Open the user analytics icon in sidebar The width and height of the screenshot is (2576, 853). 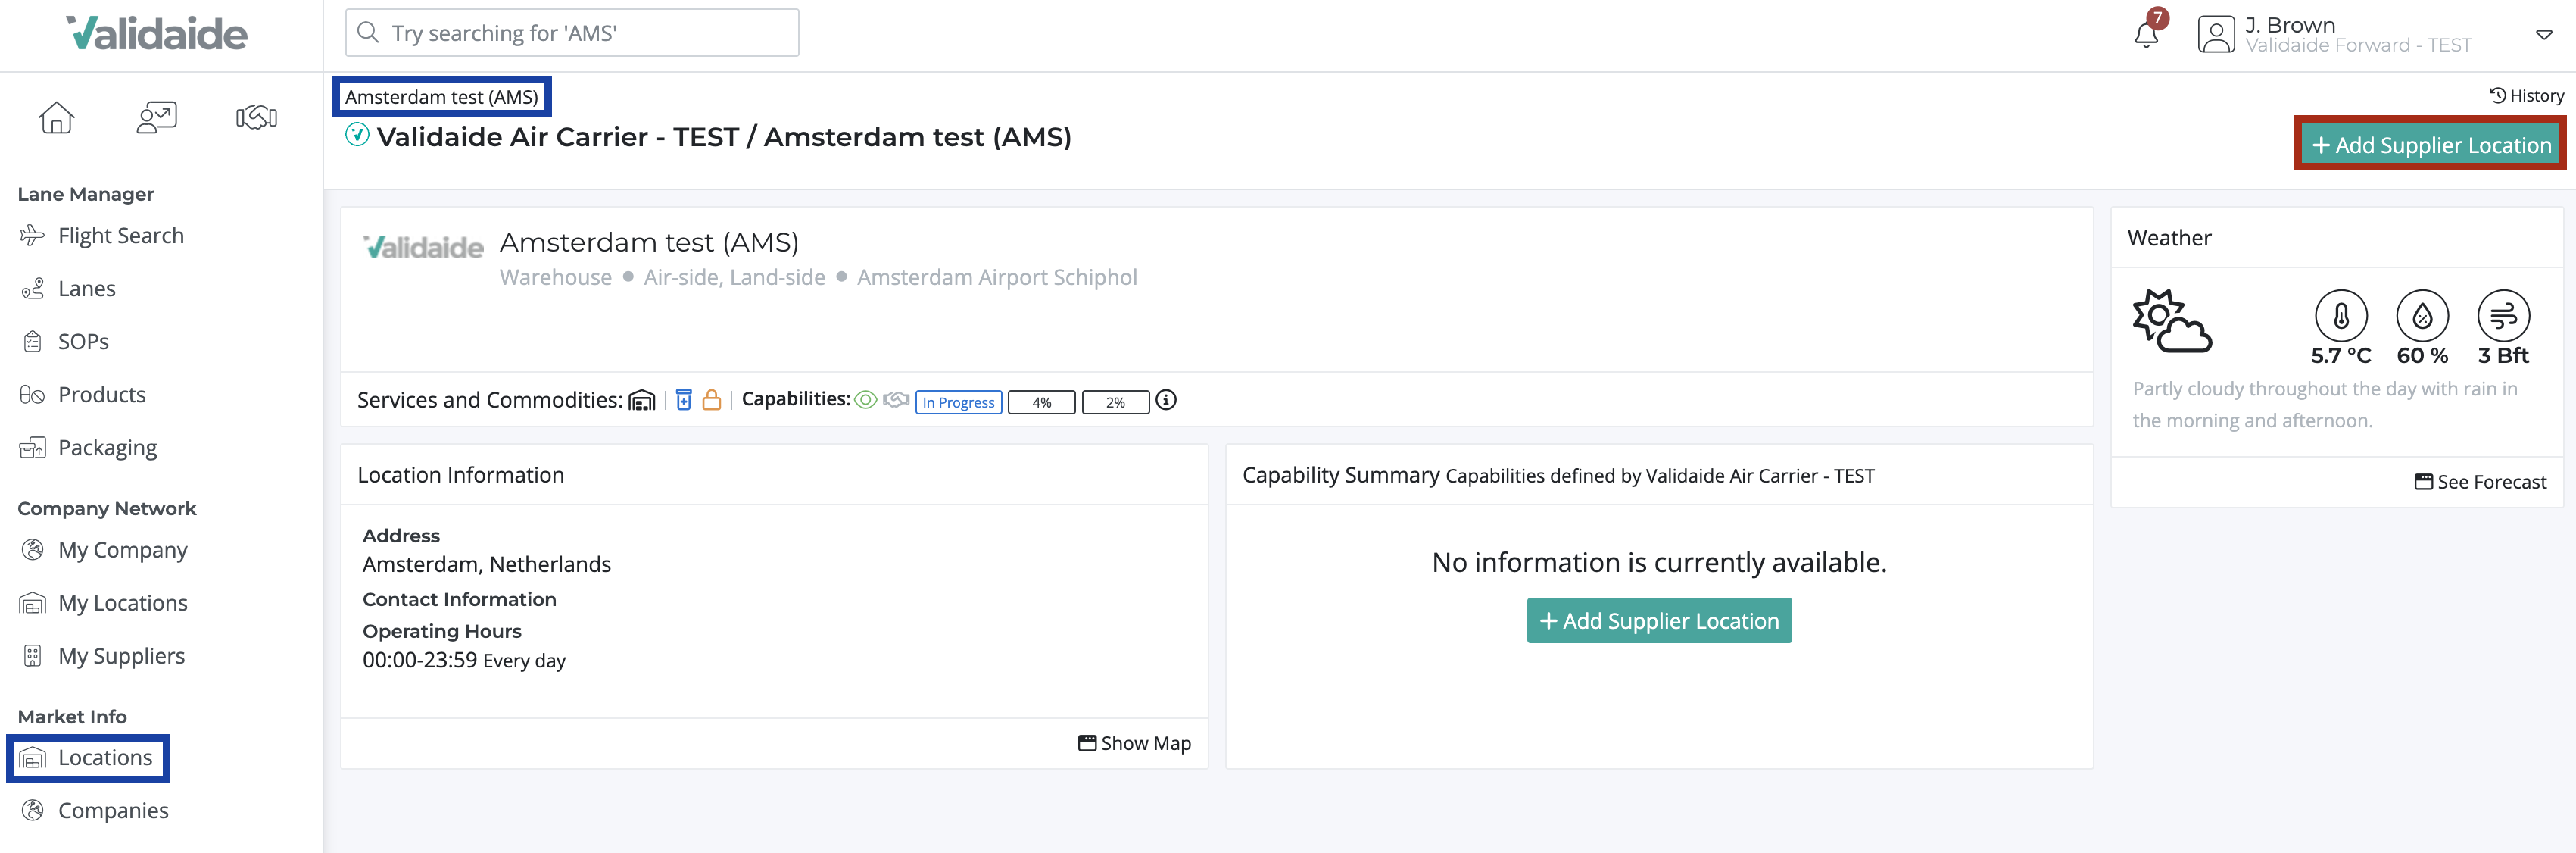click(157, 118)
